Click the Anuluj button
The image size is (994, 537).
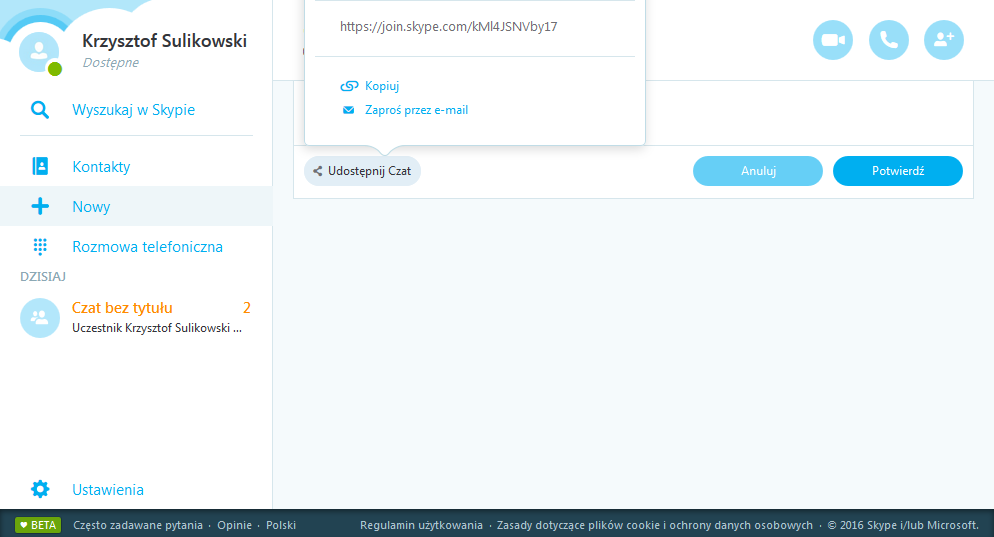click(758, 171)
